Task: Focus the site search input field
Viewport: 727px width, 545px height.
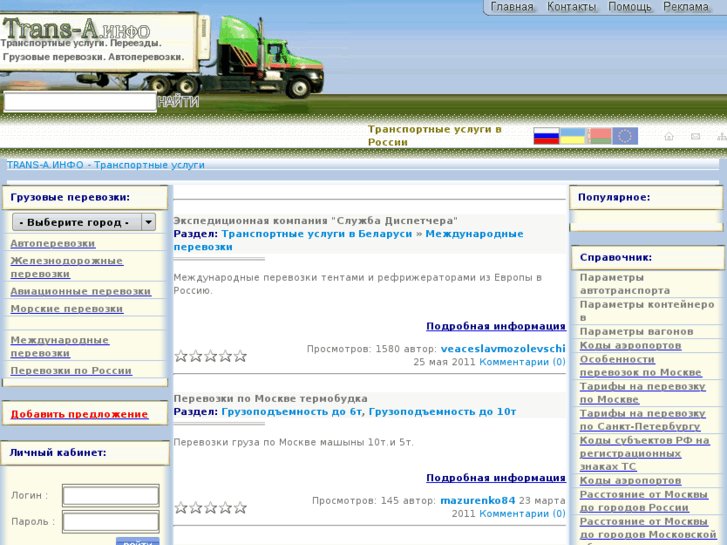Action: click(x=80, y=102)
